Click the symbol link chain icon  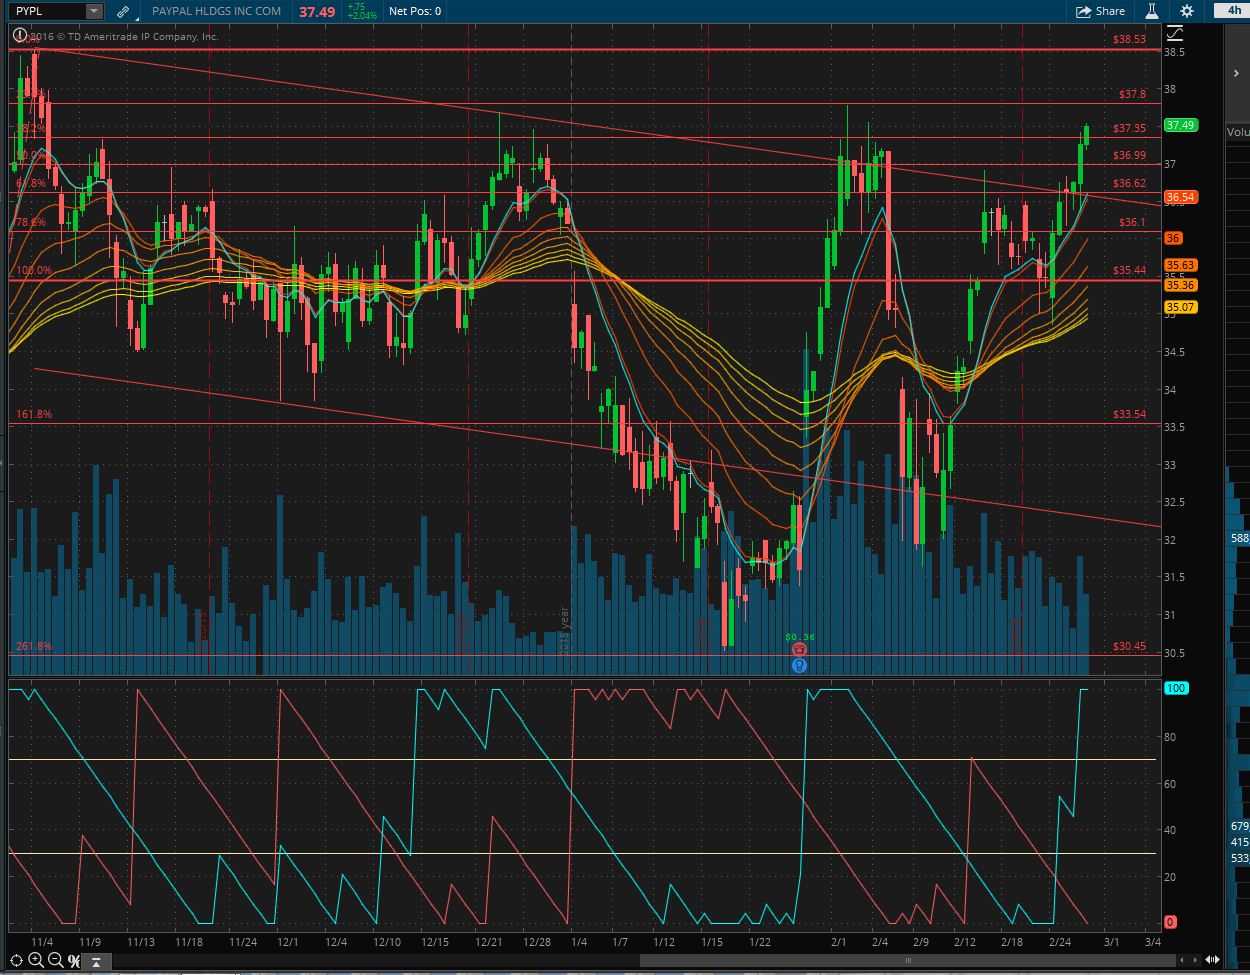[122, 11]
